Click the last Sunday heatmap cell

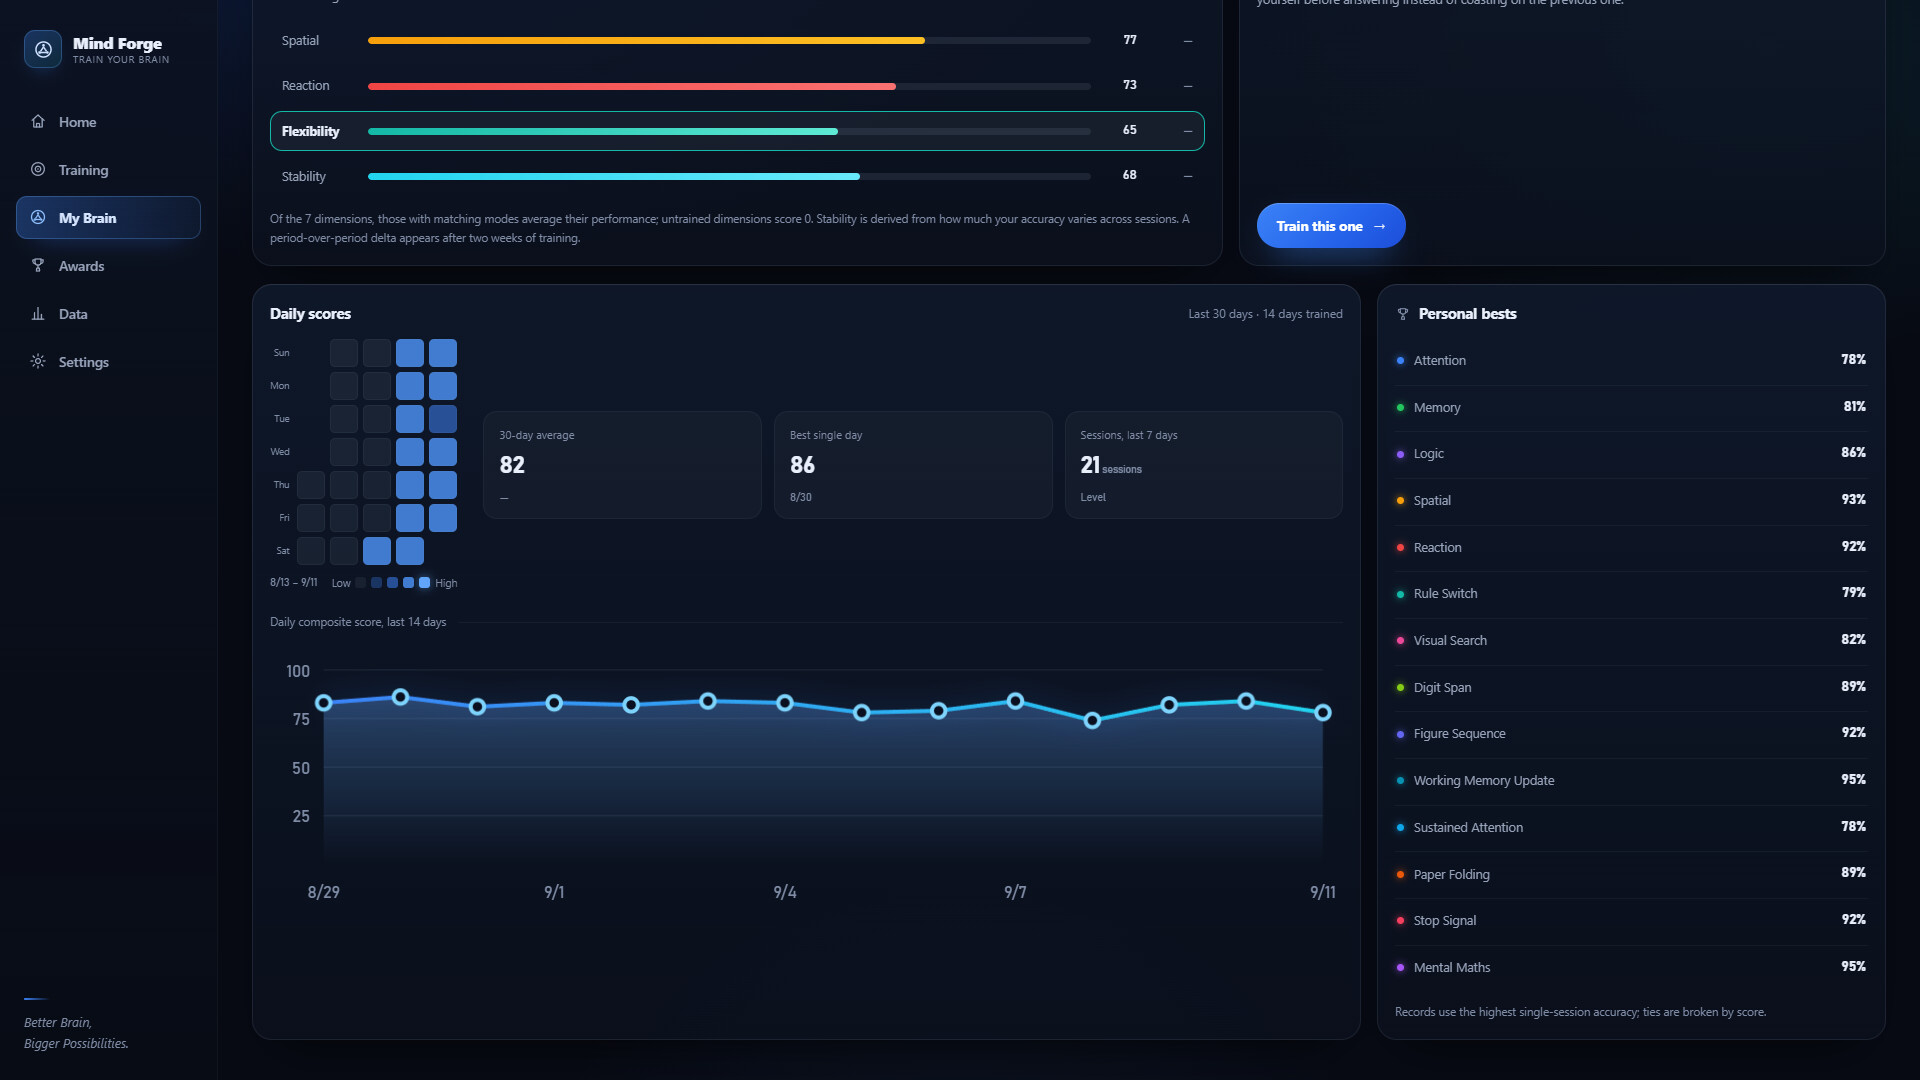click(x=443, y=353)
